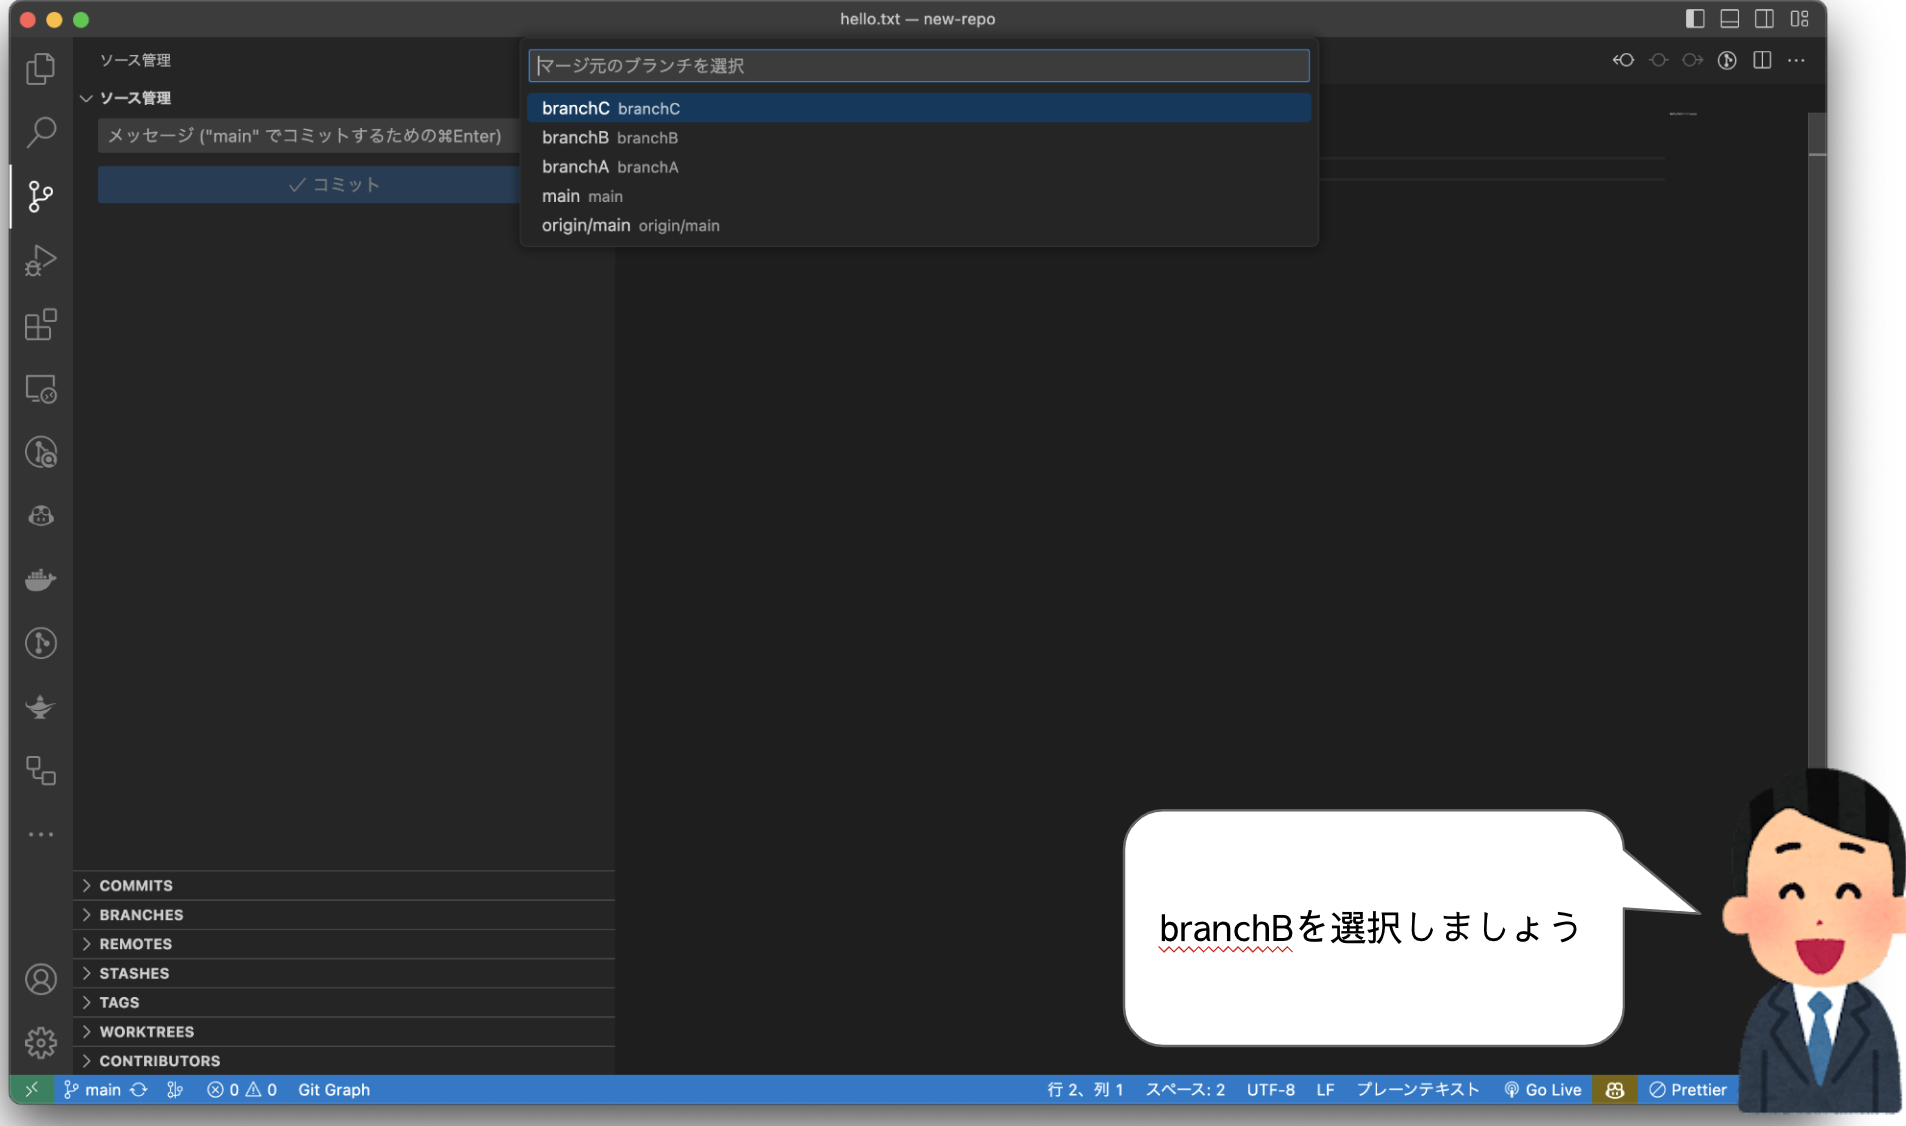Viewport: 1906px width, 1126px height.
Task: Toggle the split editor layout icon top right
Action: pyautogui.click(x=1762, y=60)
